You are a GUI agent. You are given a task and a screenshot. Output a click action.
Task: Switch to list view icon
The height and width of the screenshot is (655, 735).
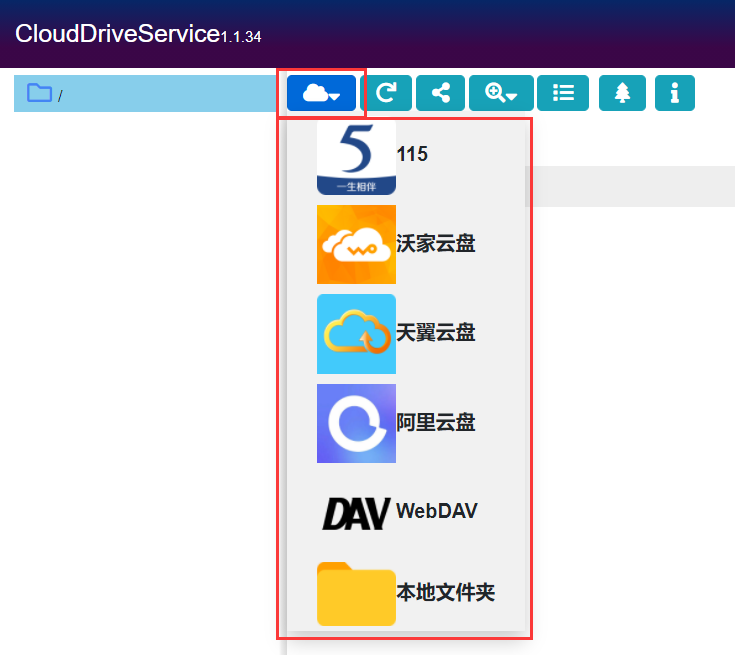point(562,93)
